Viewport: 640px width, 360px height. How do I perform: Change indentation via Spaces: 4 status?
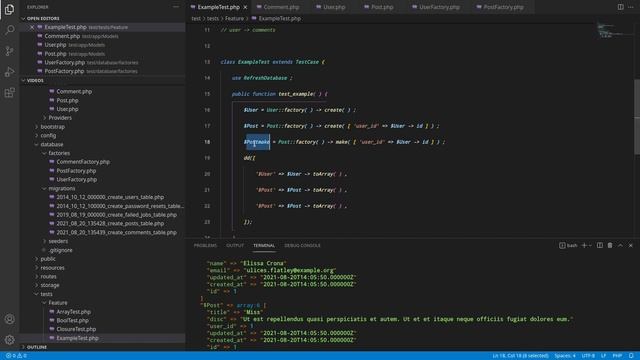coord(565,356)
